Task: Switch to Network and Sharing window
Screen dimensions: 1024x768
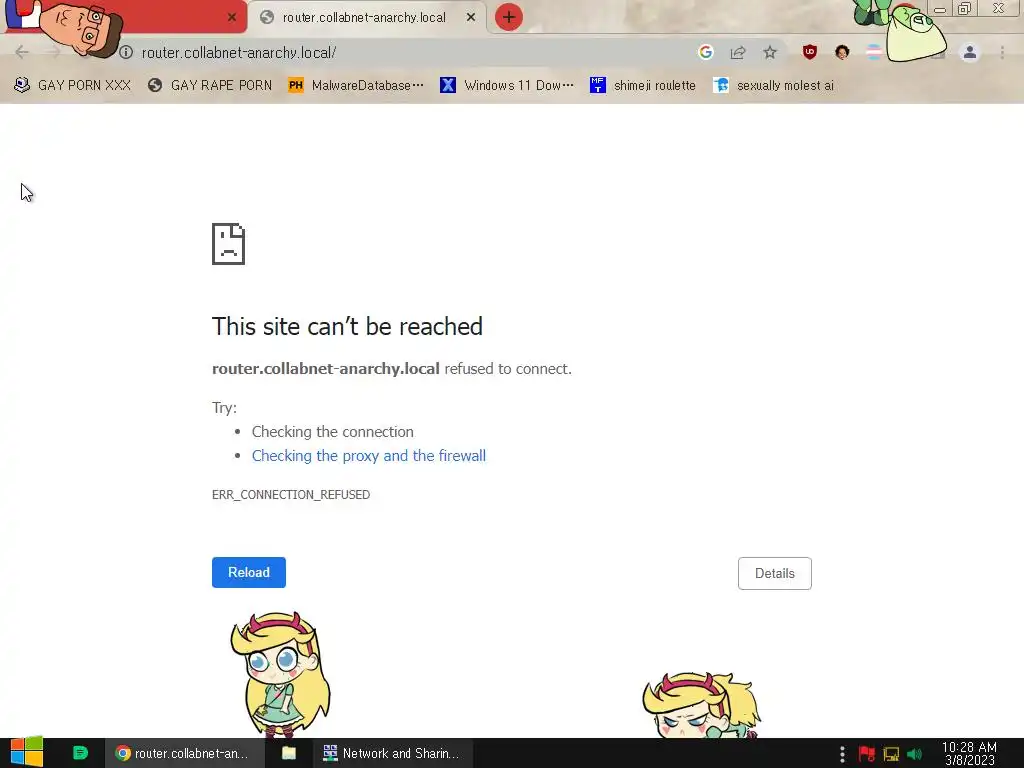Action: click(392, 753)
